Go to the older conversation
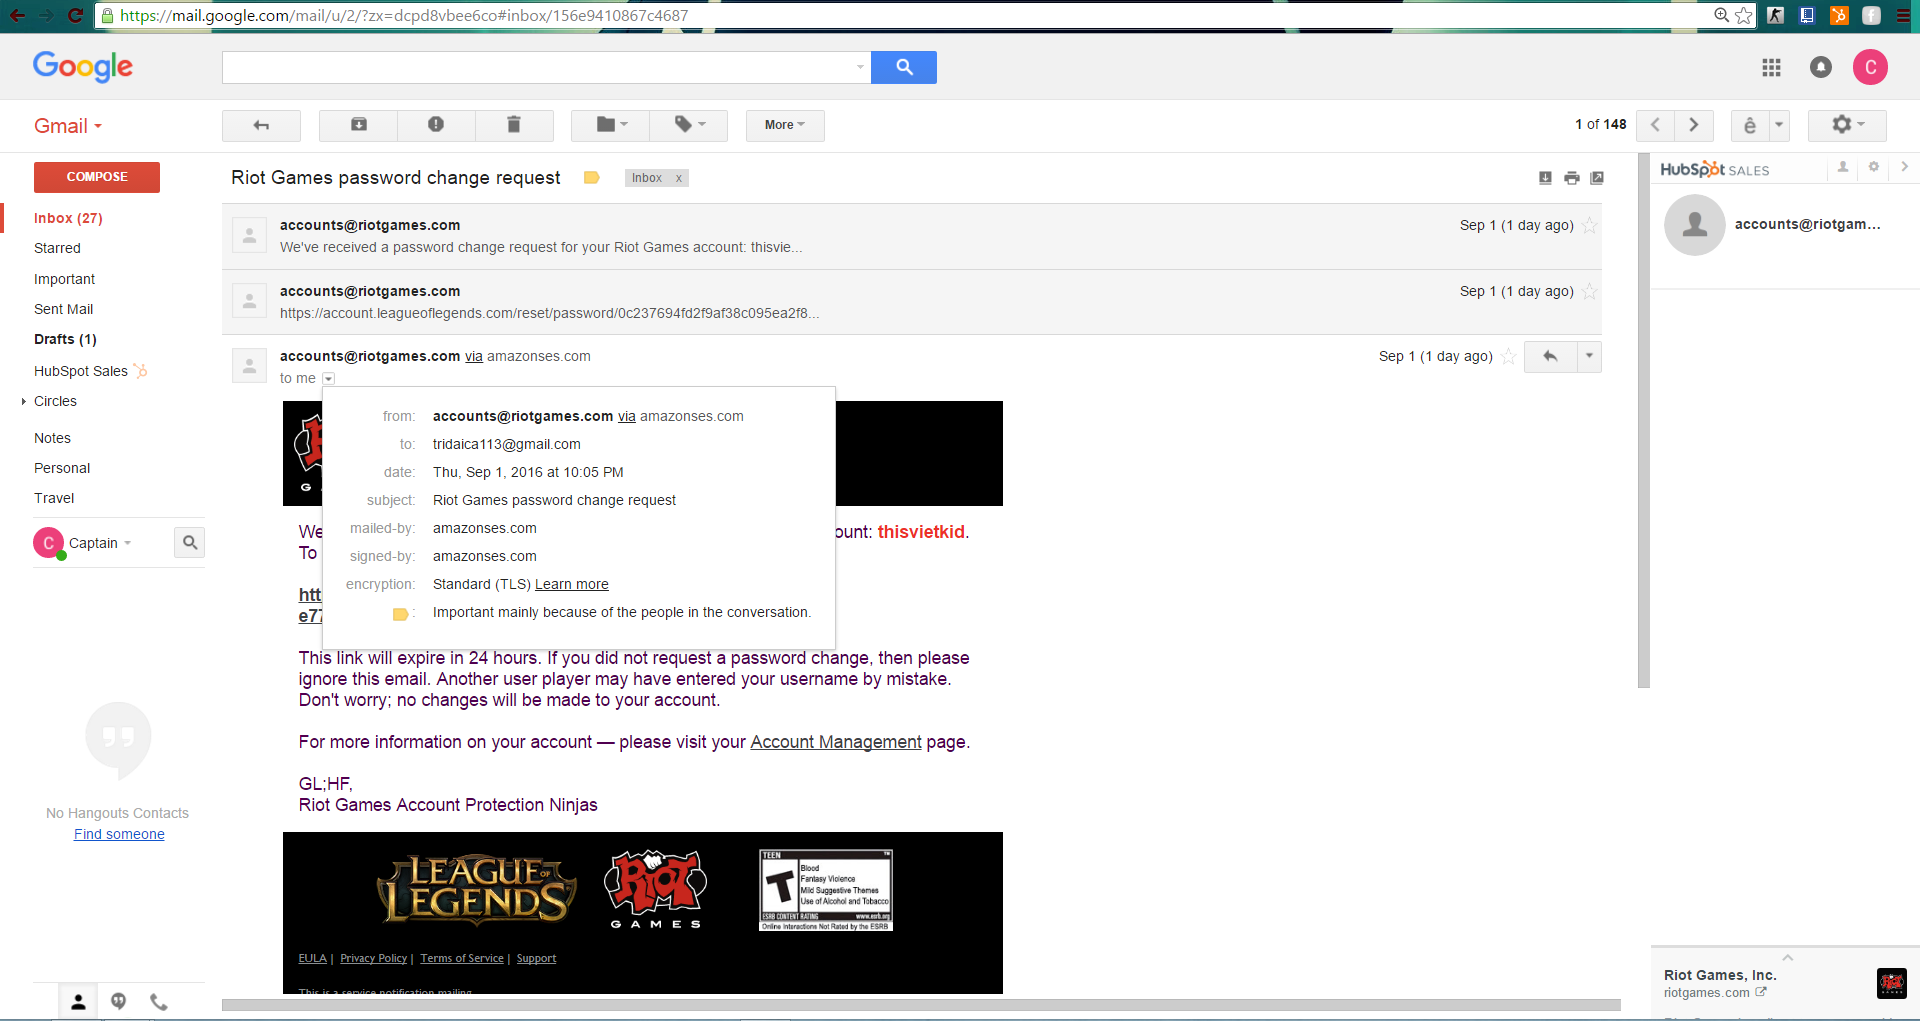This screenshot has width=1920, height=1021. (1694, 125)
